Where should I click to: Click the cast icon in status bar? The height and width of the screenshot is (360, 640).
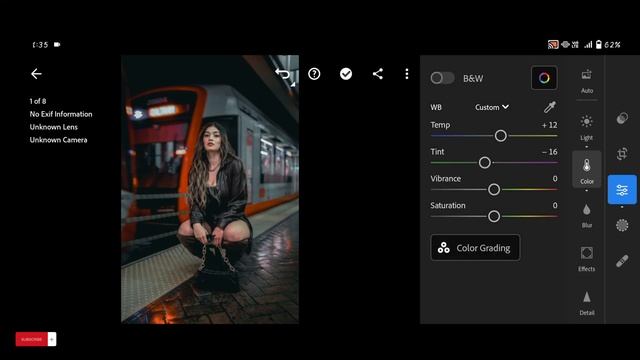tap(553, 44)
